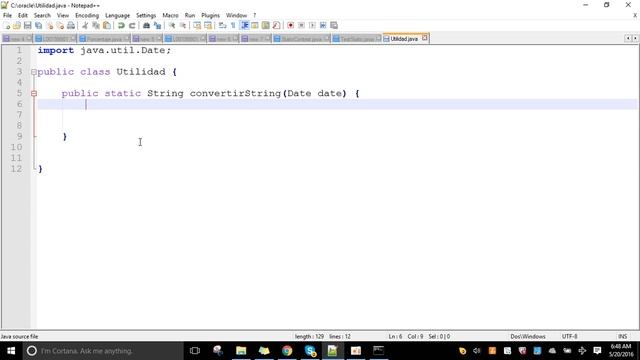Collapse the convertirString method fold marker

34,93
